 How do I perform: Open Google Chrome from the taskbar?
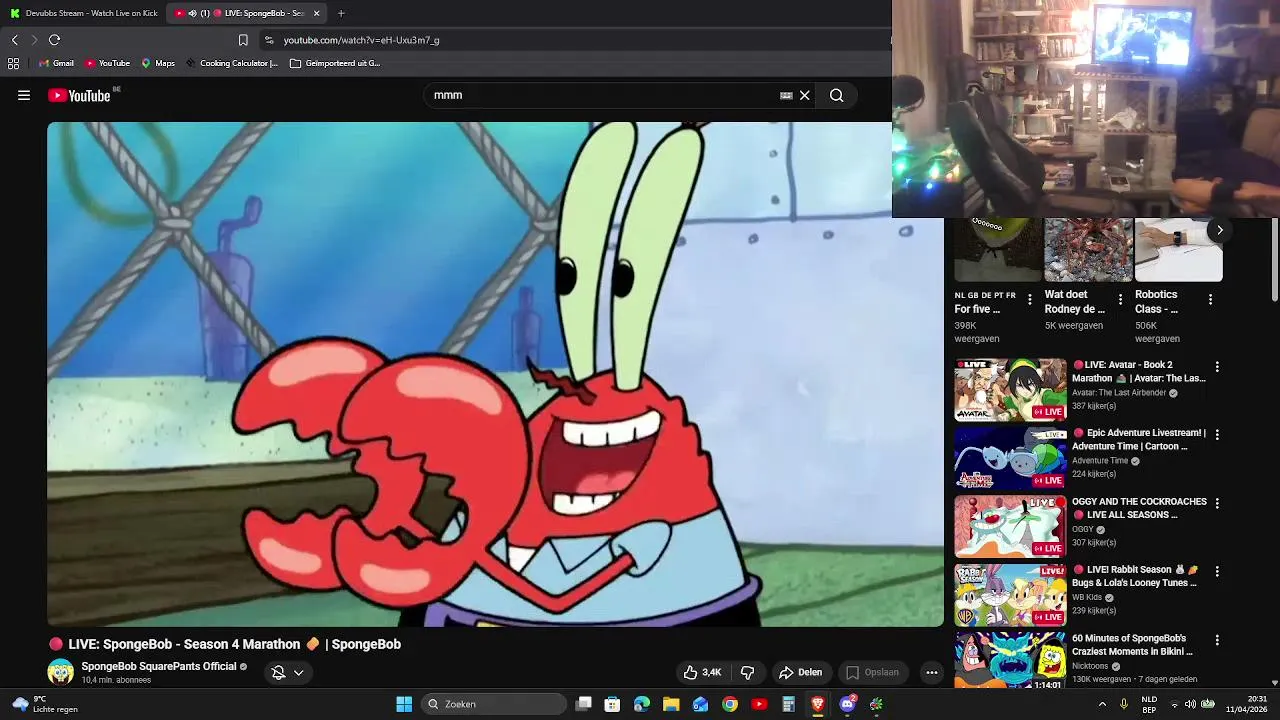click(730, 704)
